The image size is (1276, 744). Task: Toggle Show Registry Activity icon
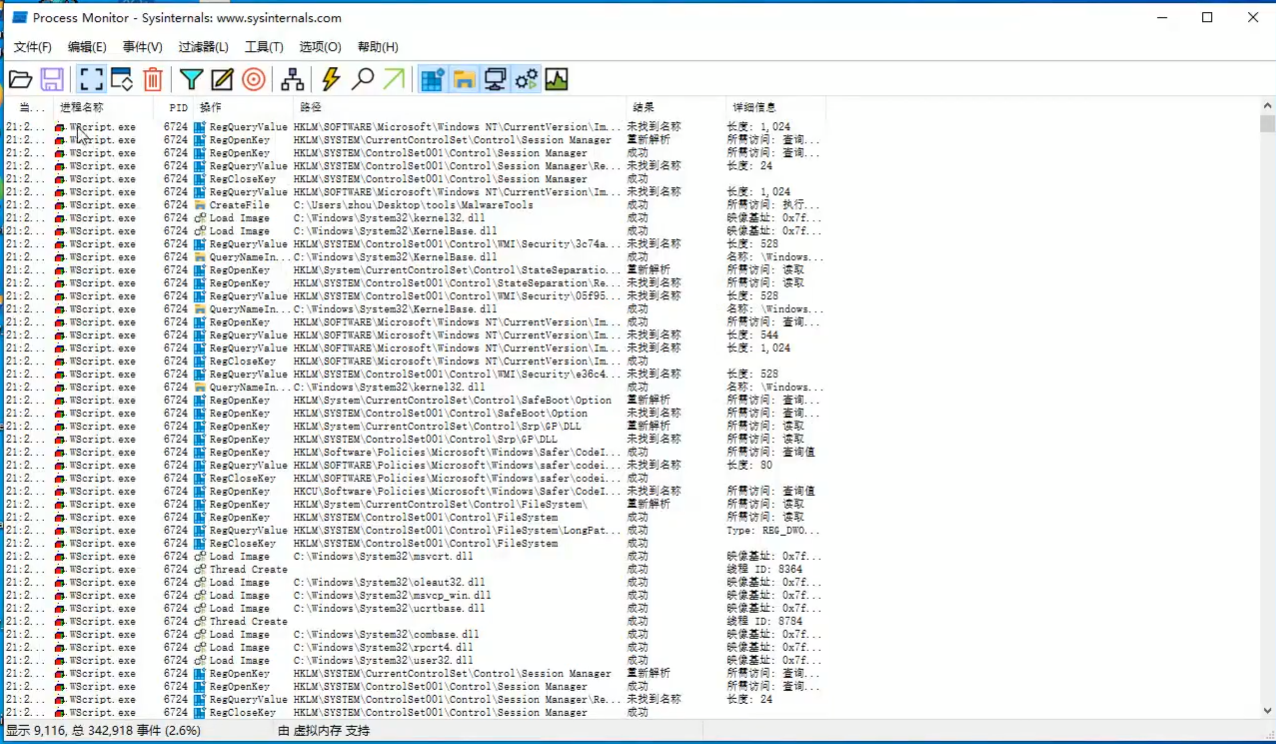tap(432, 79)
